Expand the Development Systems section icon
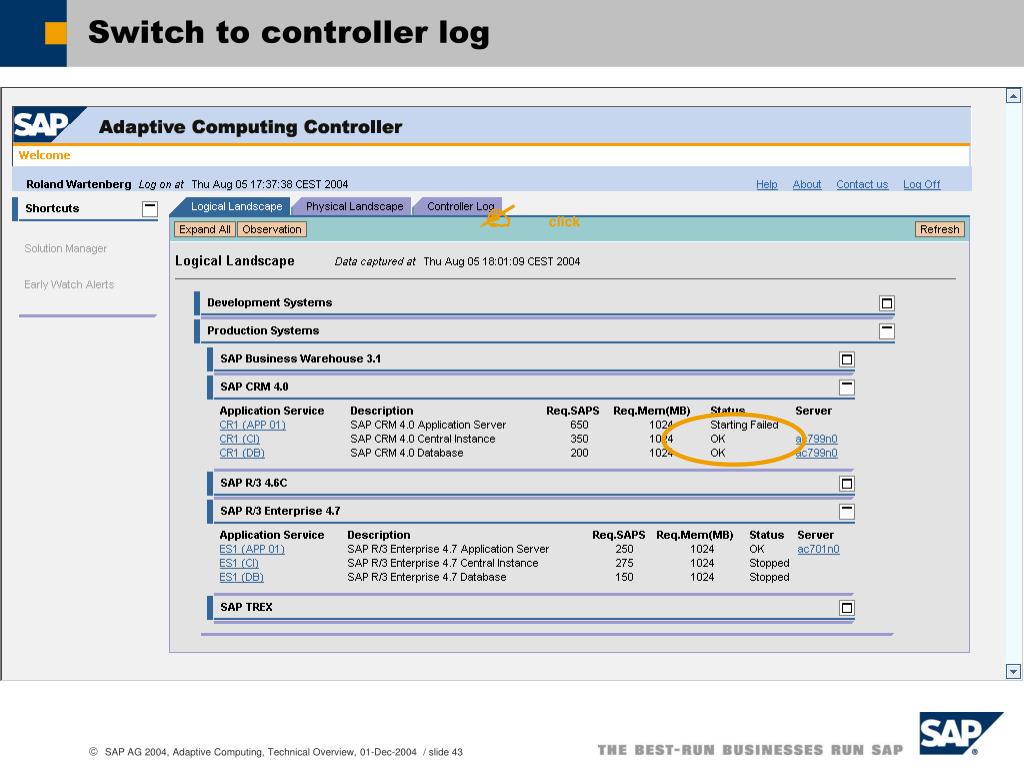The height and width of the screenshot is (768, 1024). click(x=886, y=303)
